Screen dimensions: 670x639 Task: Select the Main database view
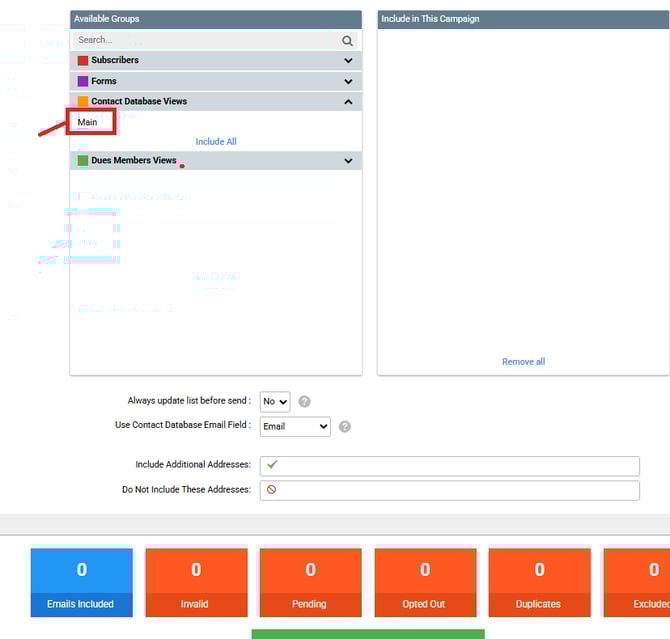click(88, 122)
